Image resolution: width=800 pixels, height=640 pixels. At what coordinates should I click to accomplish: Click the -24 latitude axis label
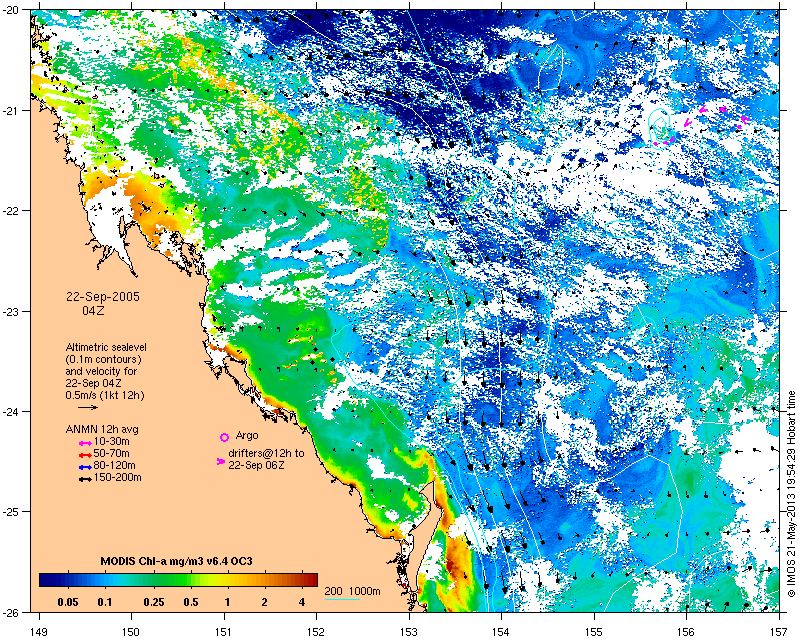pos(12,411)
